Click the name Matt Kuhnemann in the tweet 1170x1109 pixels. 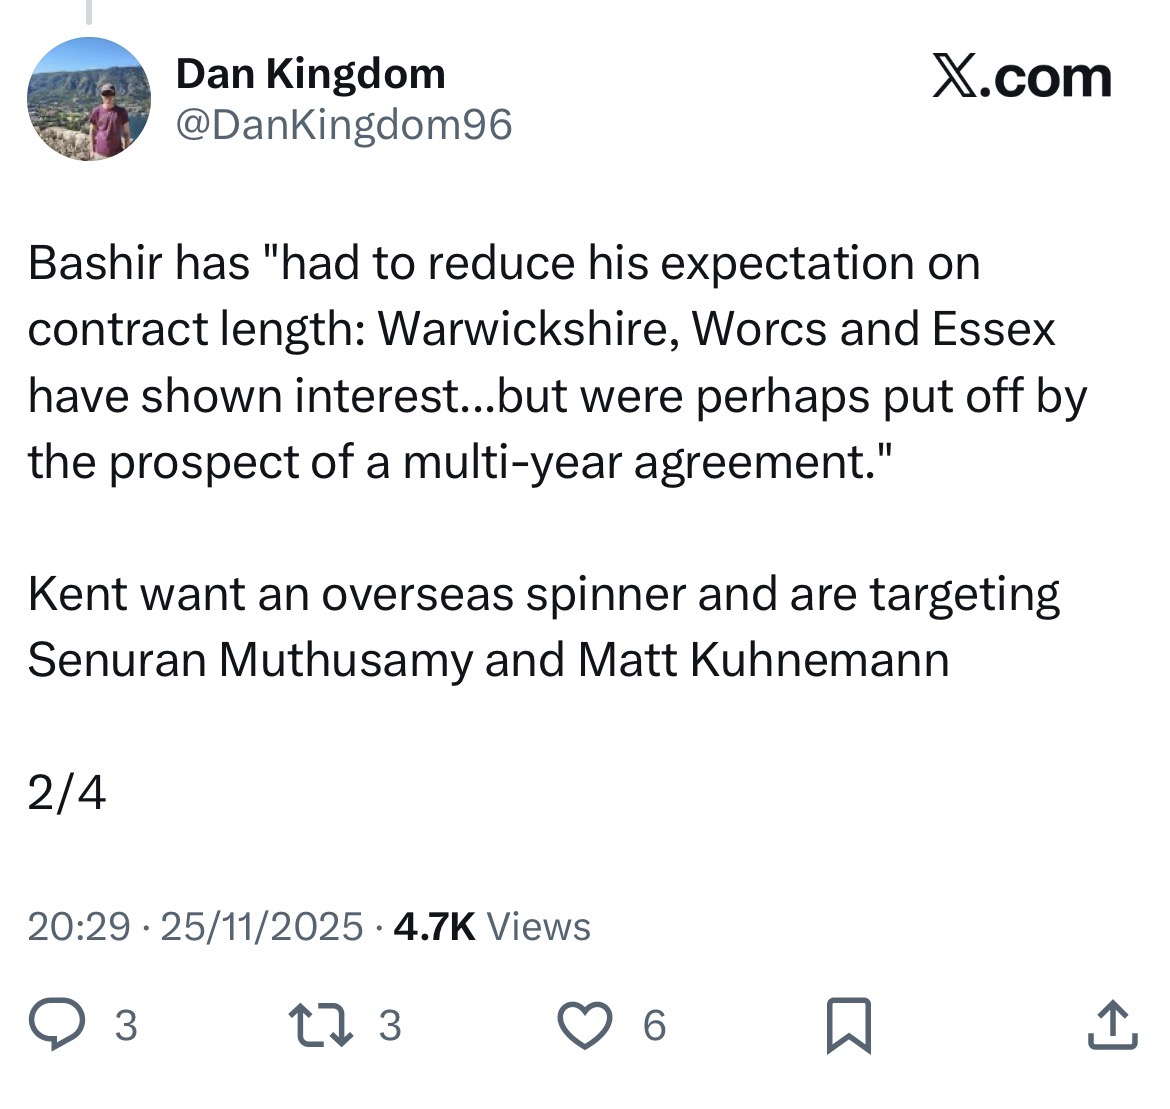tap(762, 660)
